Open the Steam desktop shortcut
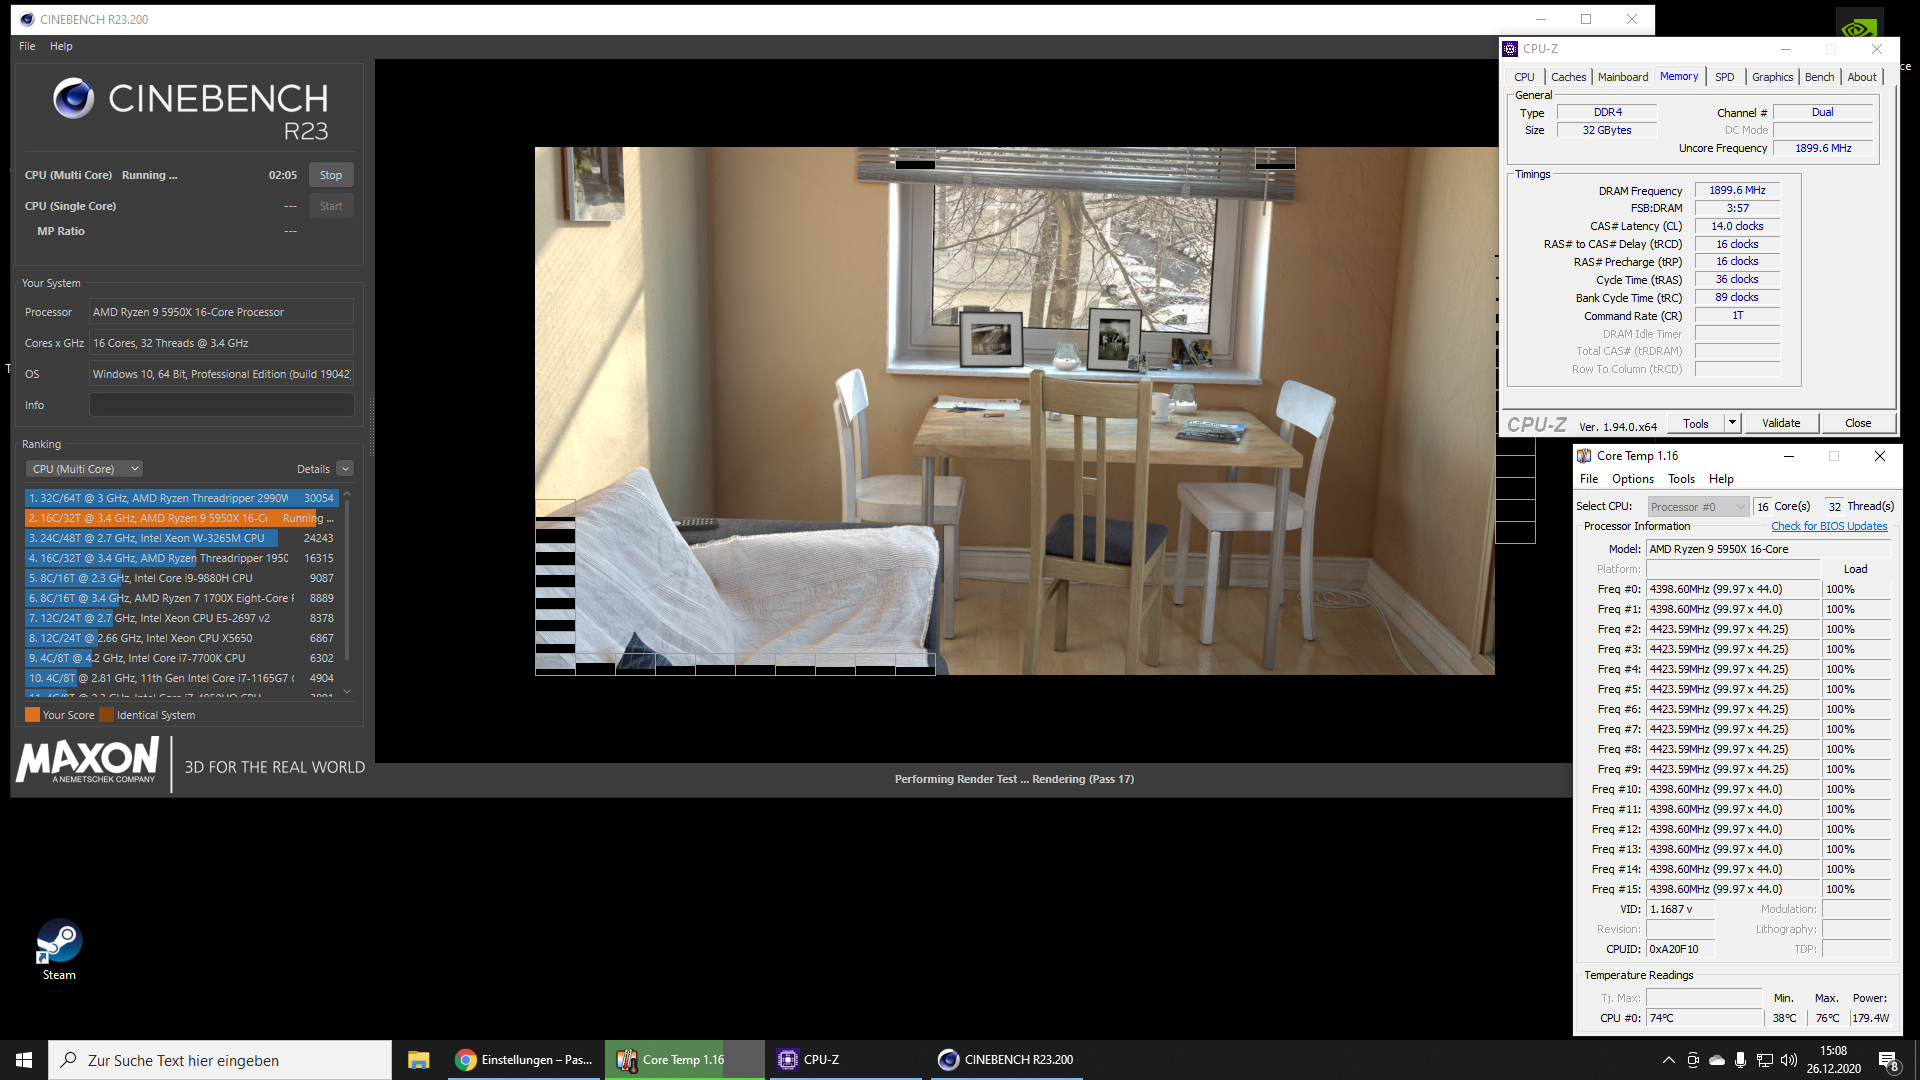The height and width of the screenshot is (1080, 1920). point(59,950)
